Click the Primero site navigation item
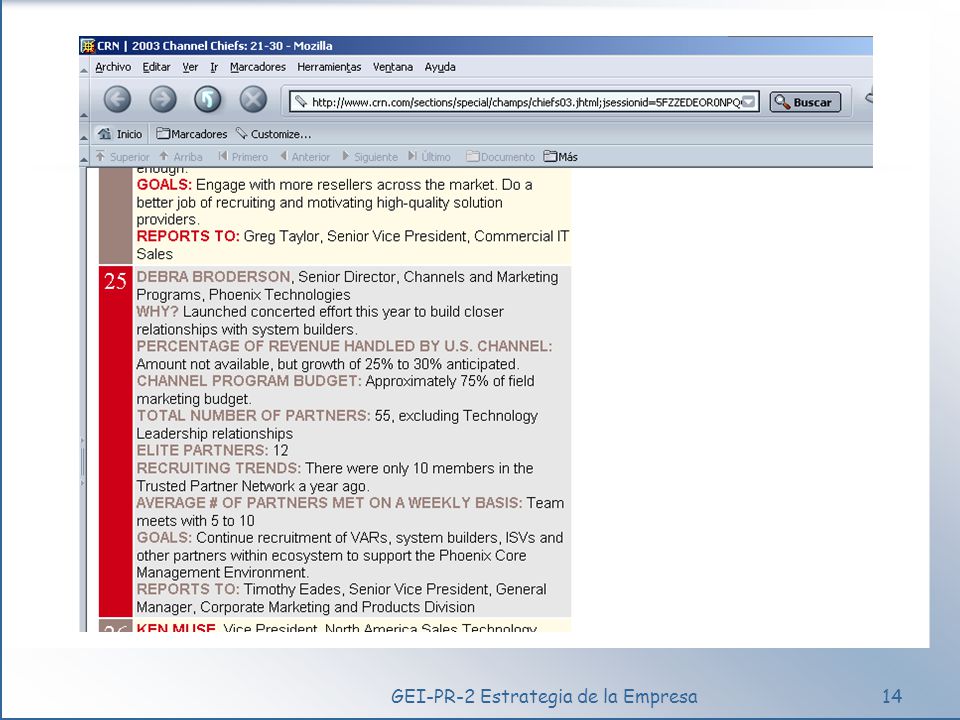 [x=243, y=157]
